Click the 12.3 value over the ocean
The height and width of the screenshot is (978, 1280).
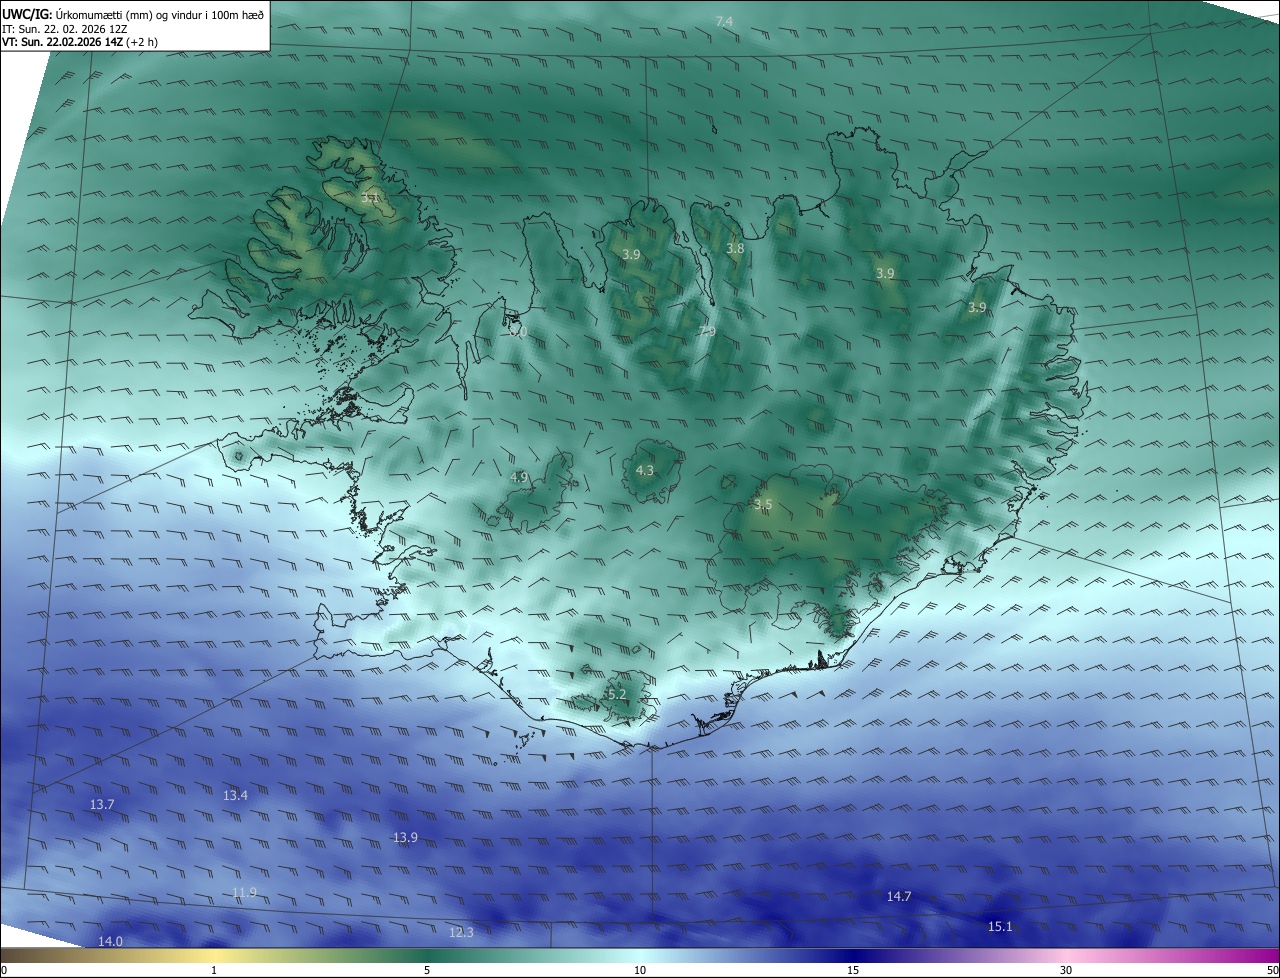tap(461, 932)
